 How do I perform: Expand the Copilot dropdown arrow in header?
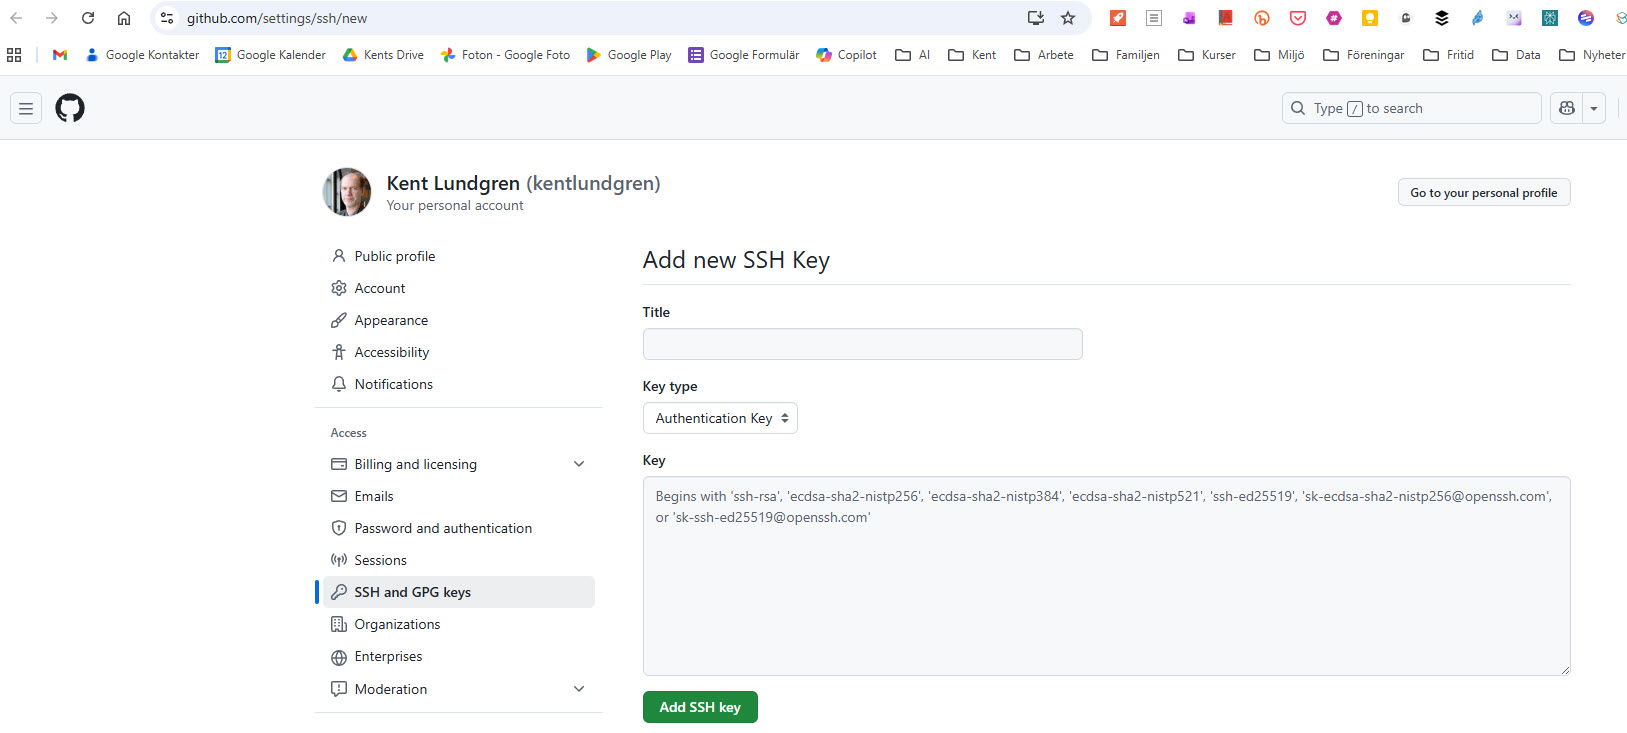[x=1594, y=108]
